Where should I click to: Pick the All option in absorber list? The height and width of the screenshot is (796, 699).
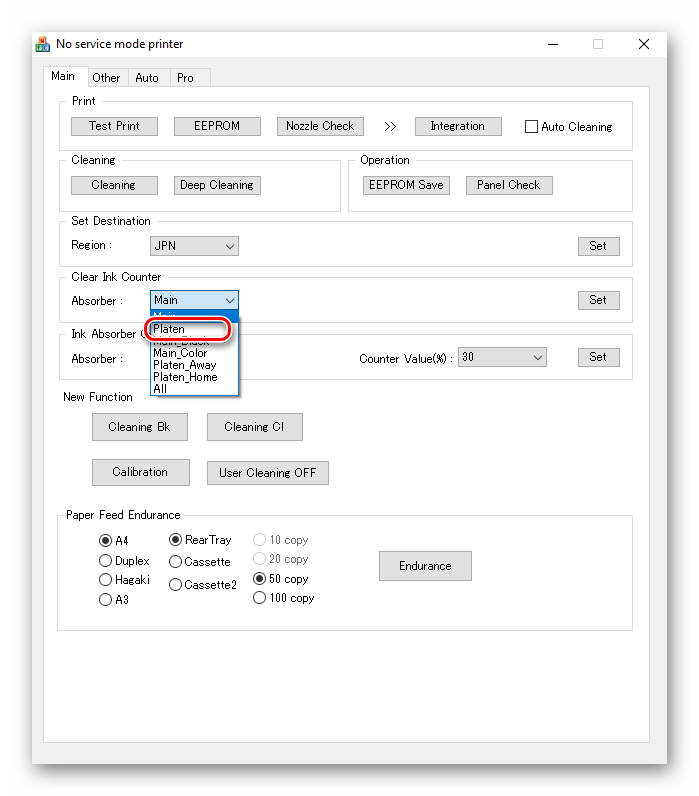point(160,389)
